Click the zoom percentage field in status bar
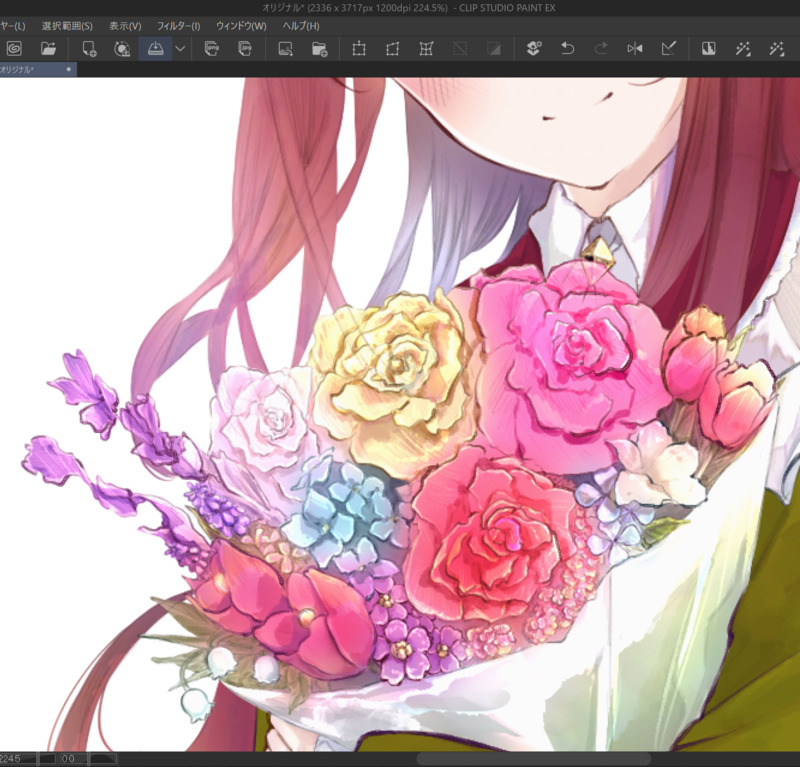 18,759
